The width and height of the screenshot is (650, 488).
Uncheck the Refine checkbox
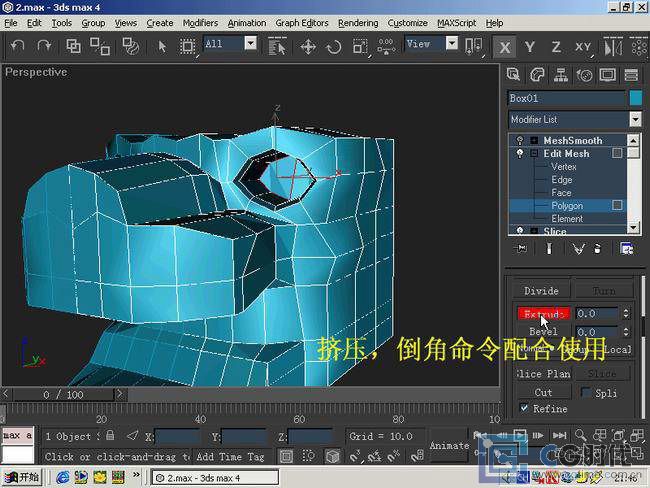(524, 408)
